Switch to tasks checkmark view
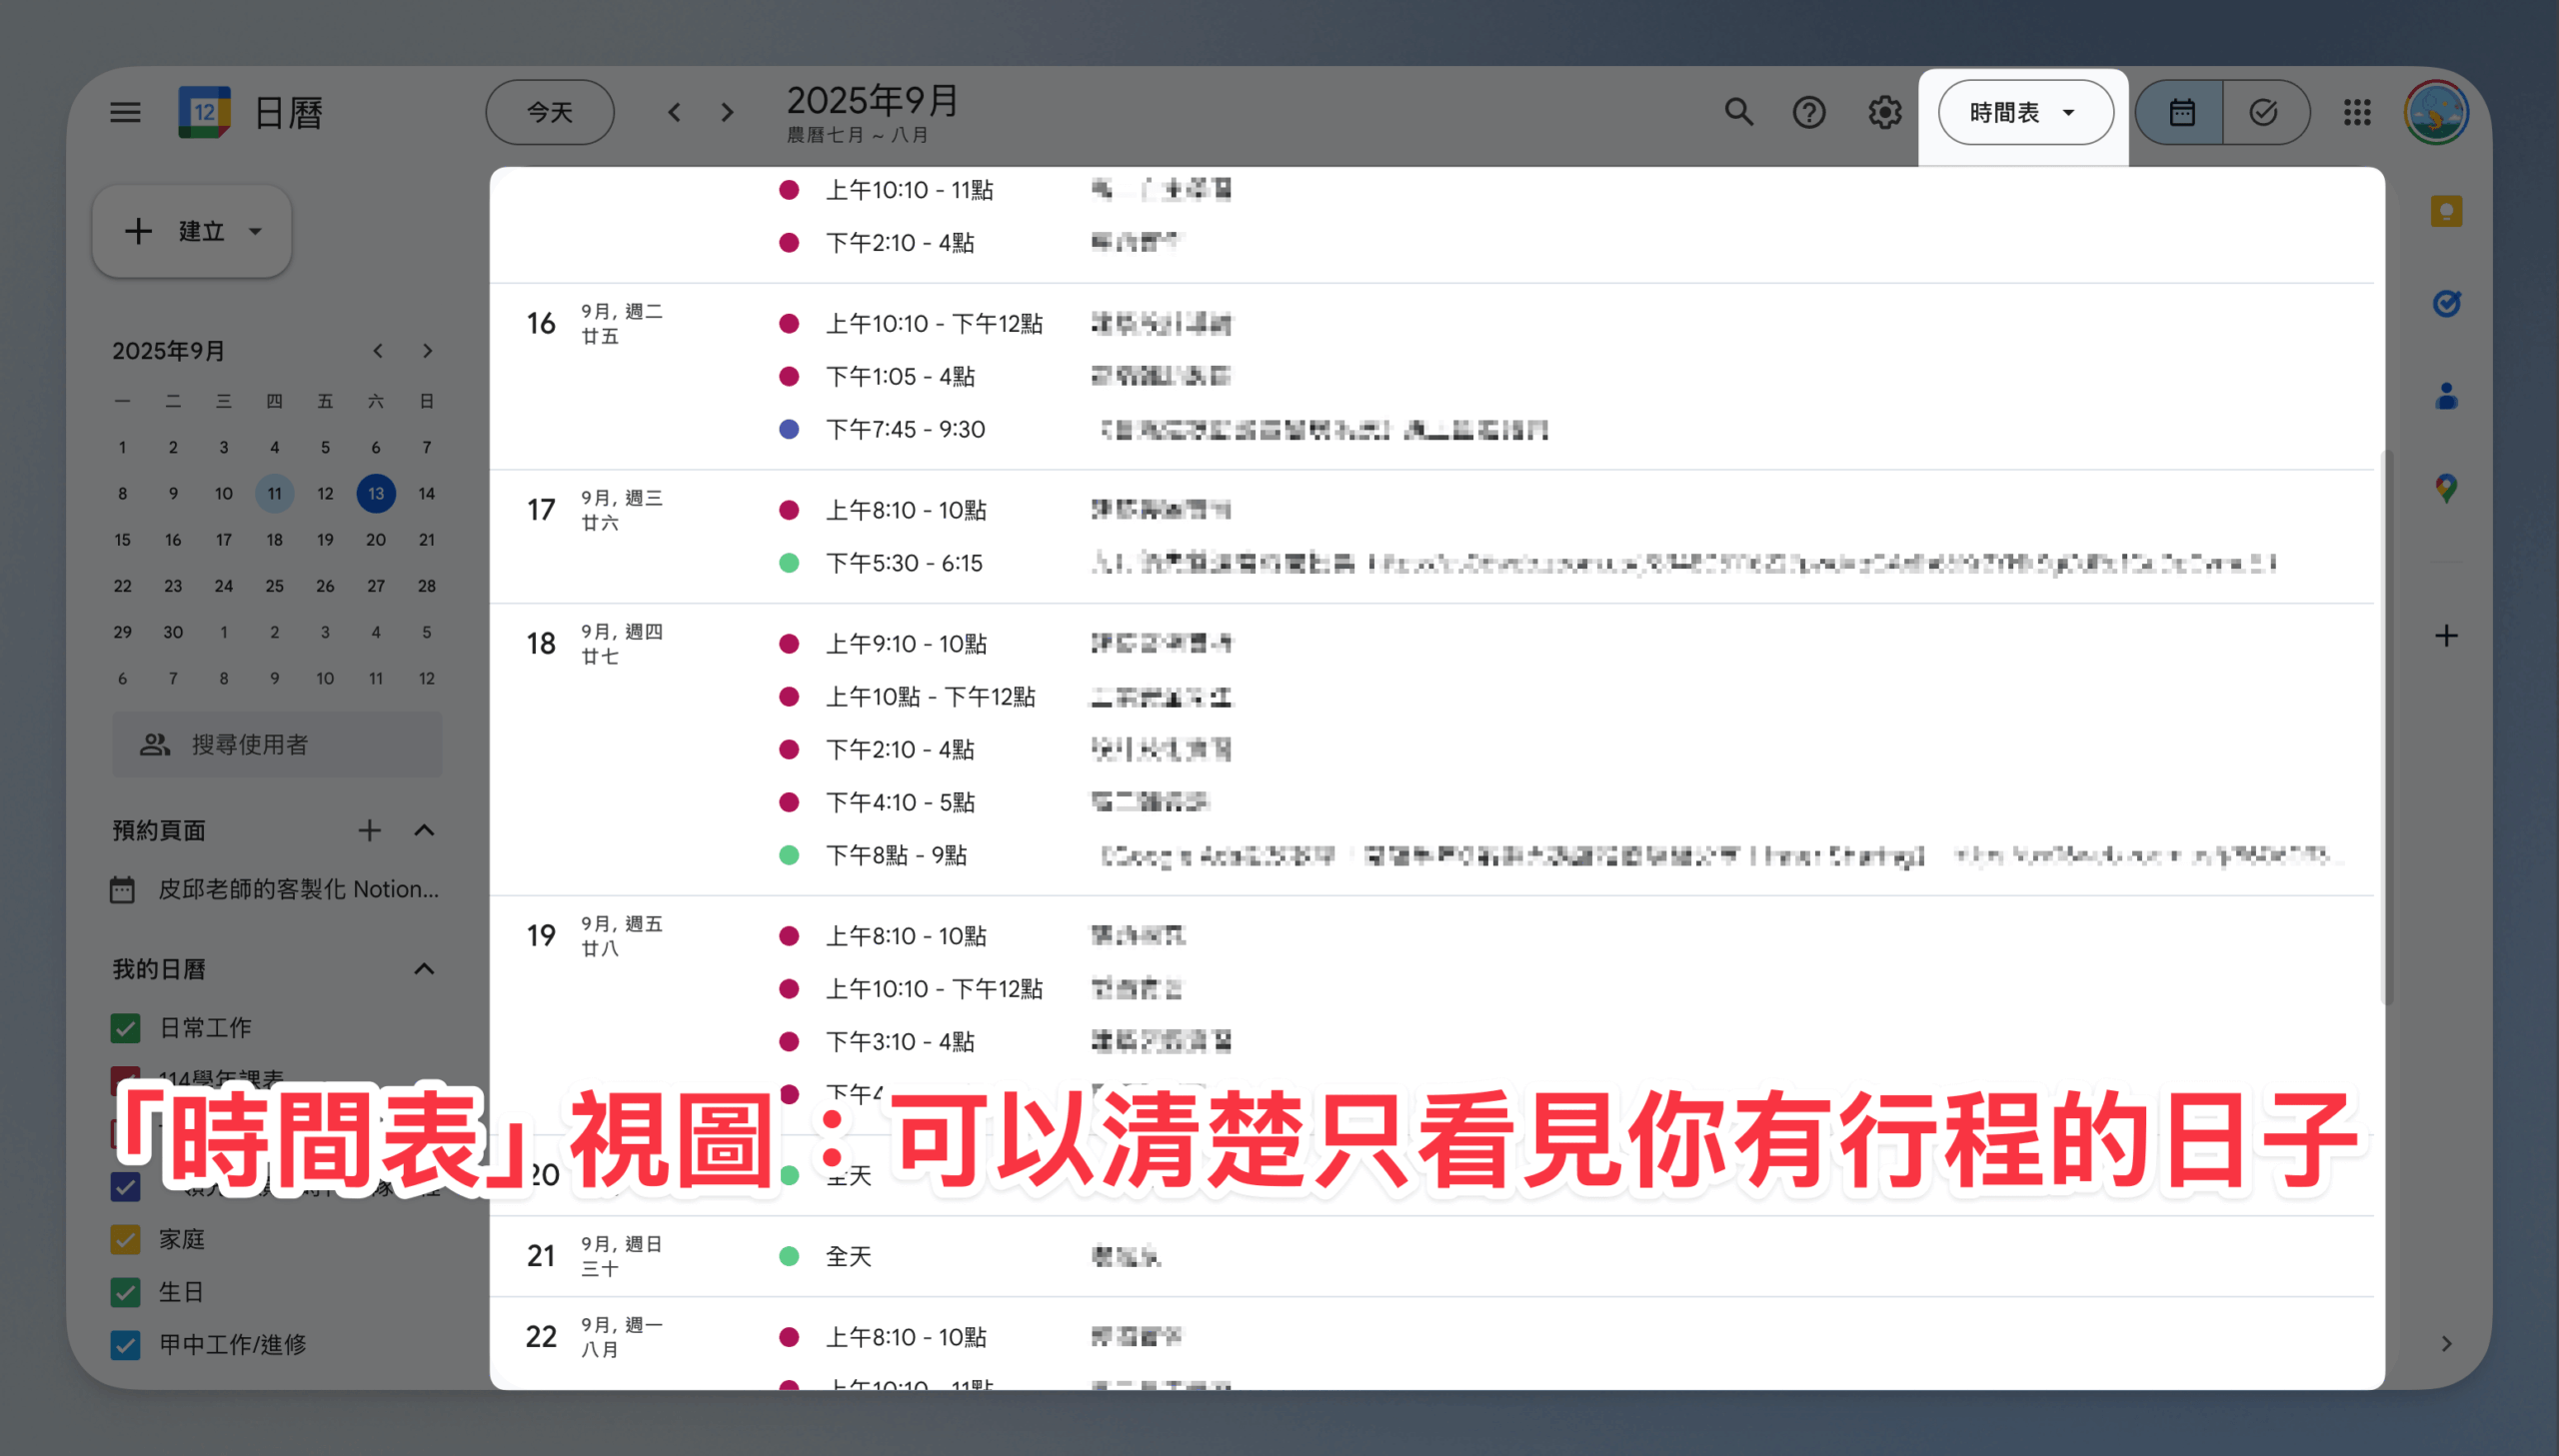 pyautogui.click(x=2264, y=112)
